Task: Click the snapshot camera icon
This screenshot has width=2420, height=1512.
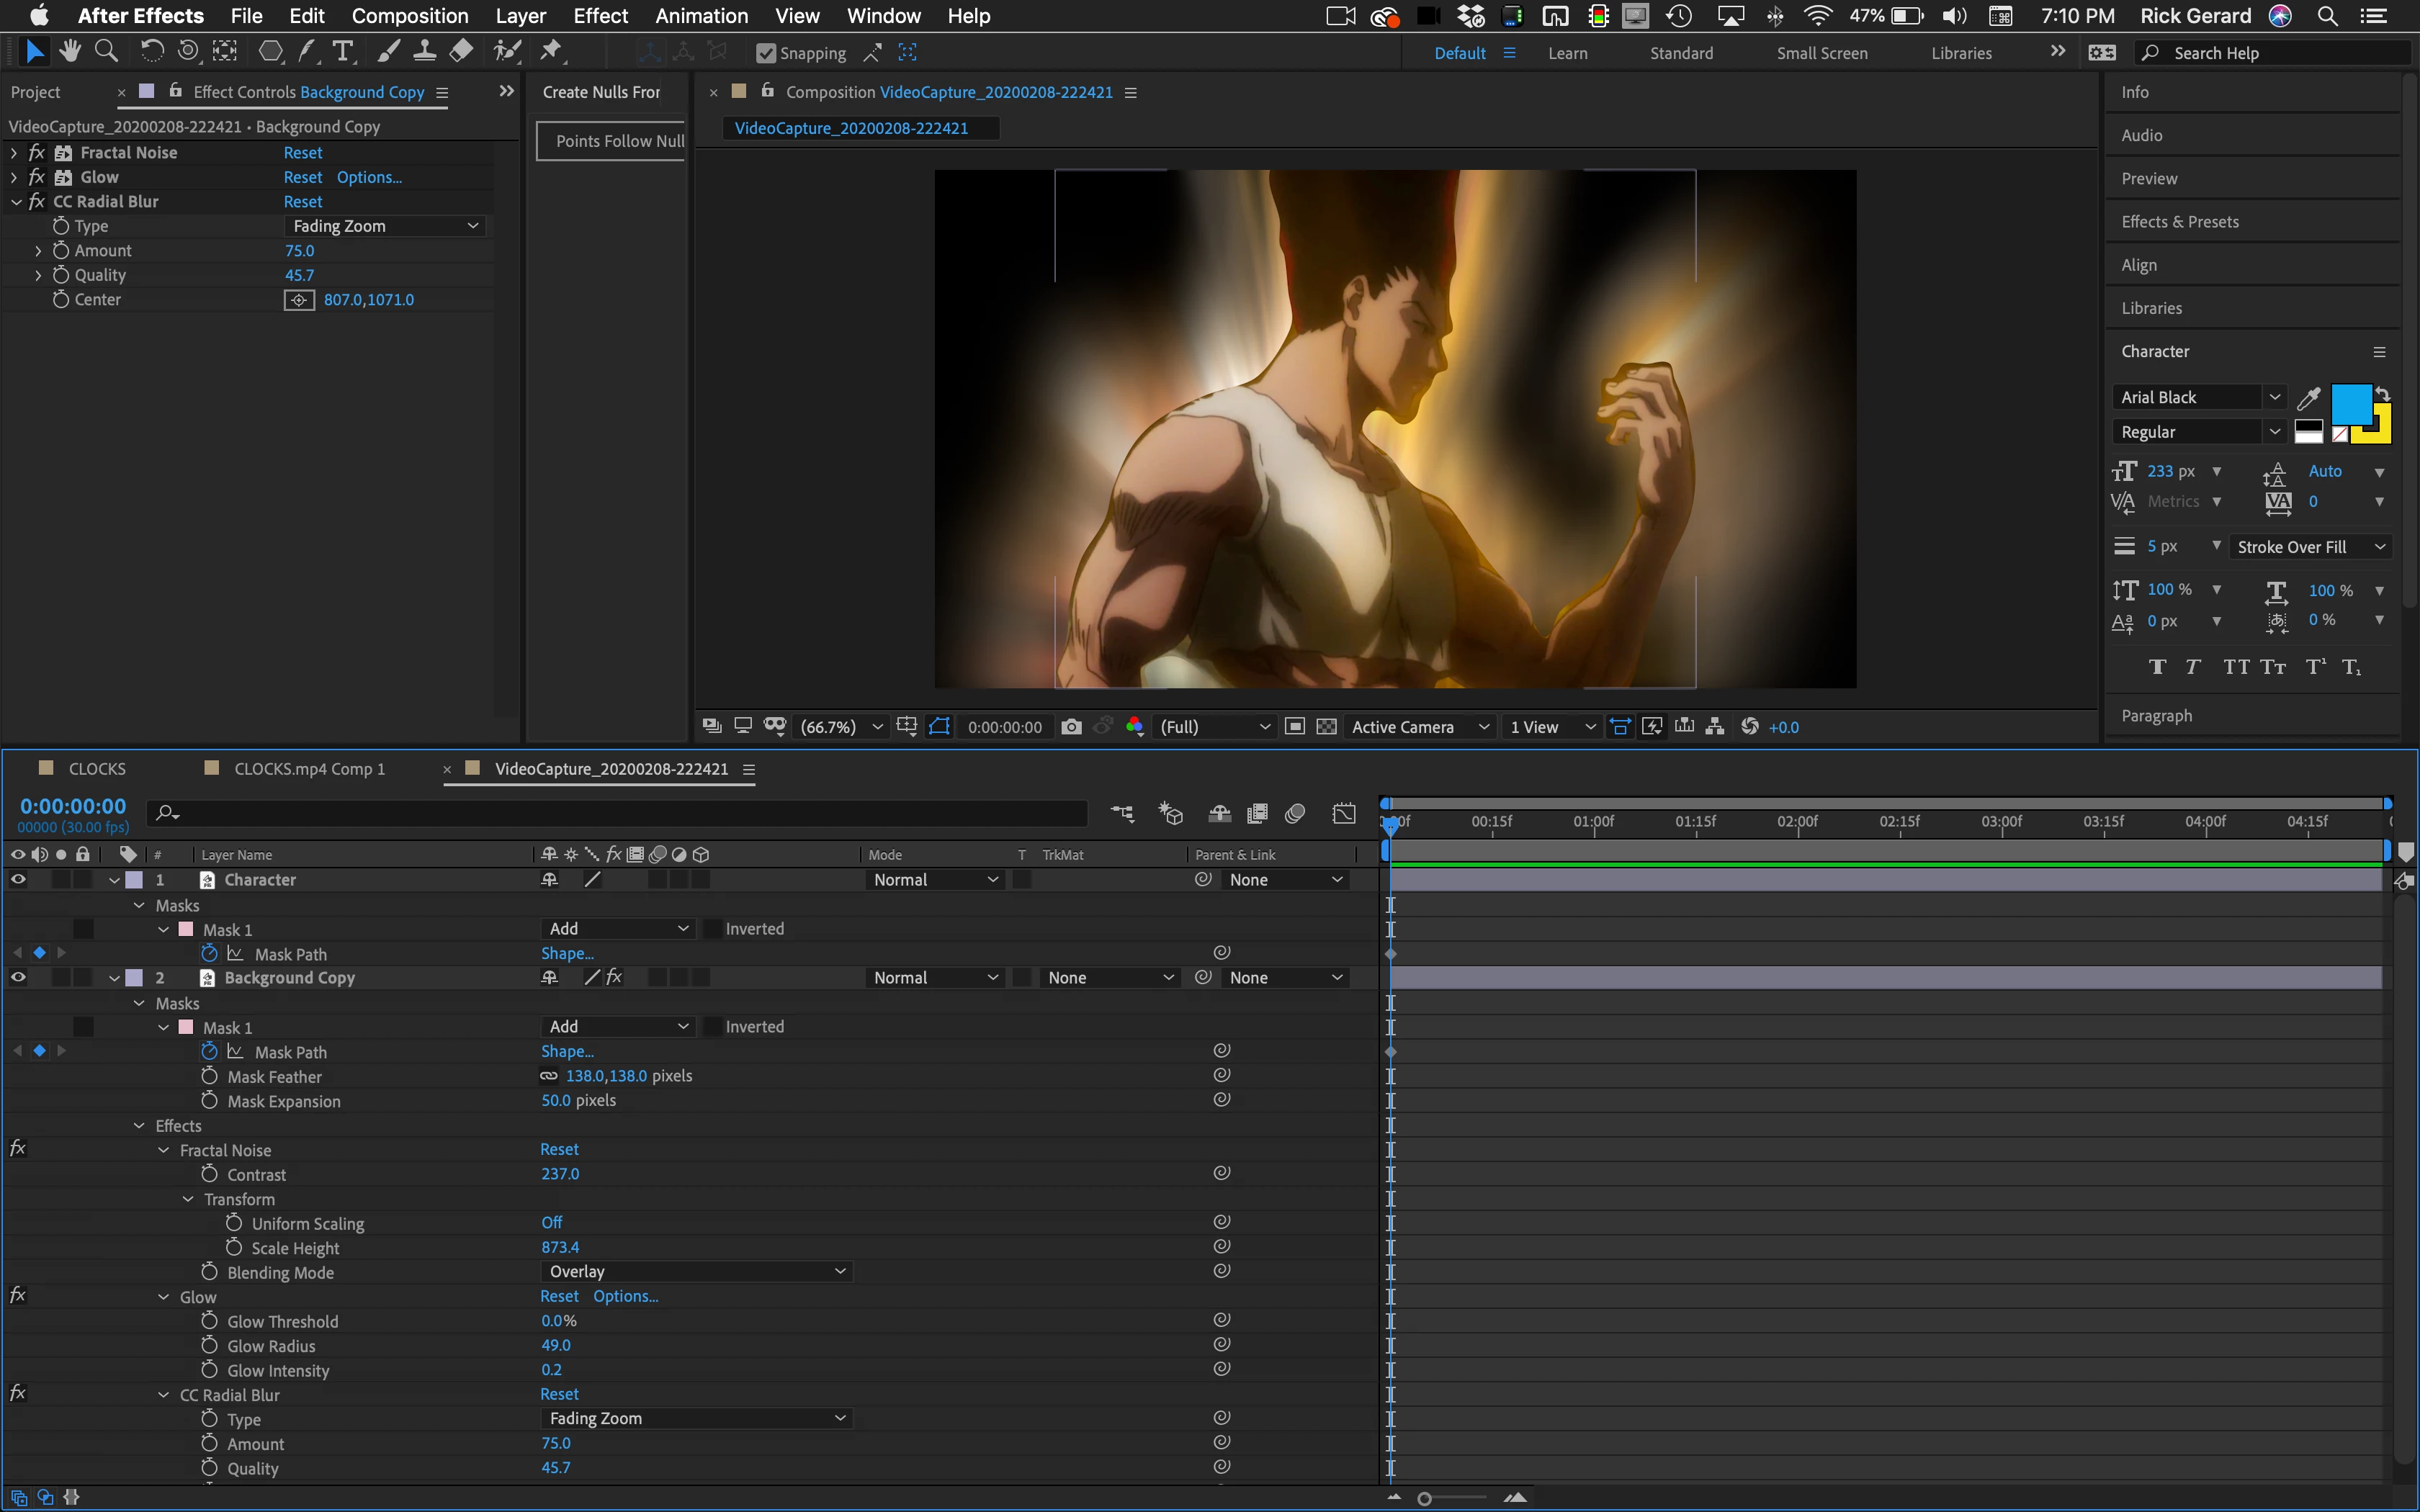Action: pos(1071,727)
